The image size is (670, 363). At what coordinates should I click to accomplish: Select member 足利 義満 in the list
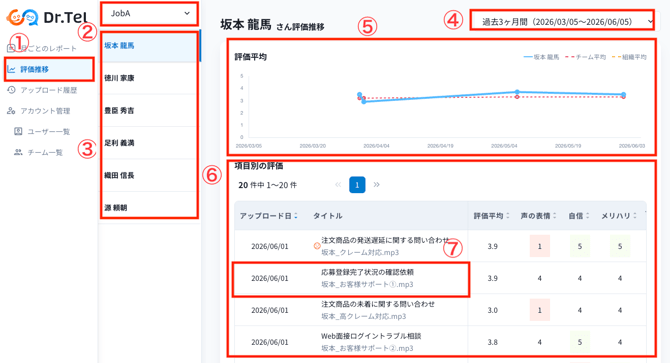149,143
